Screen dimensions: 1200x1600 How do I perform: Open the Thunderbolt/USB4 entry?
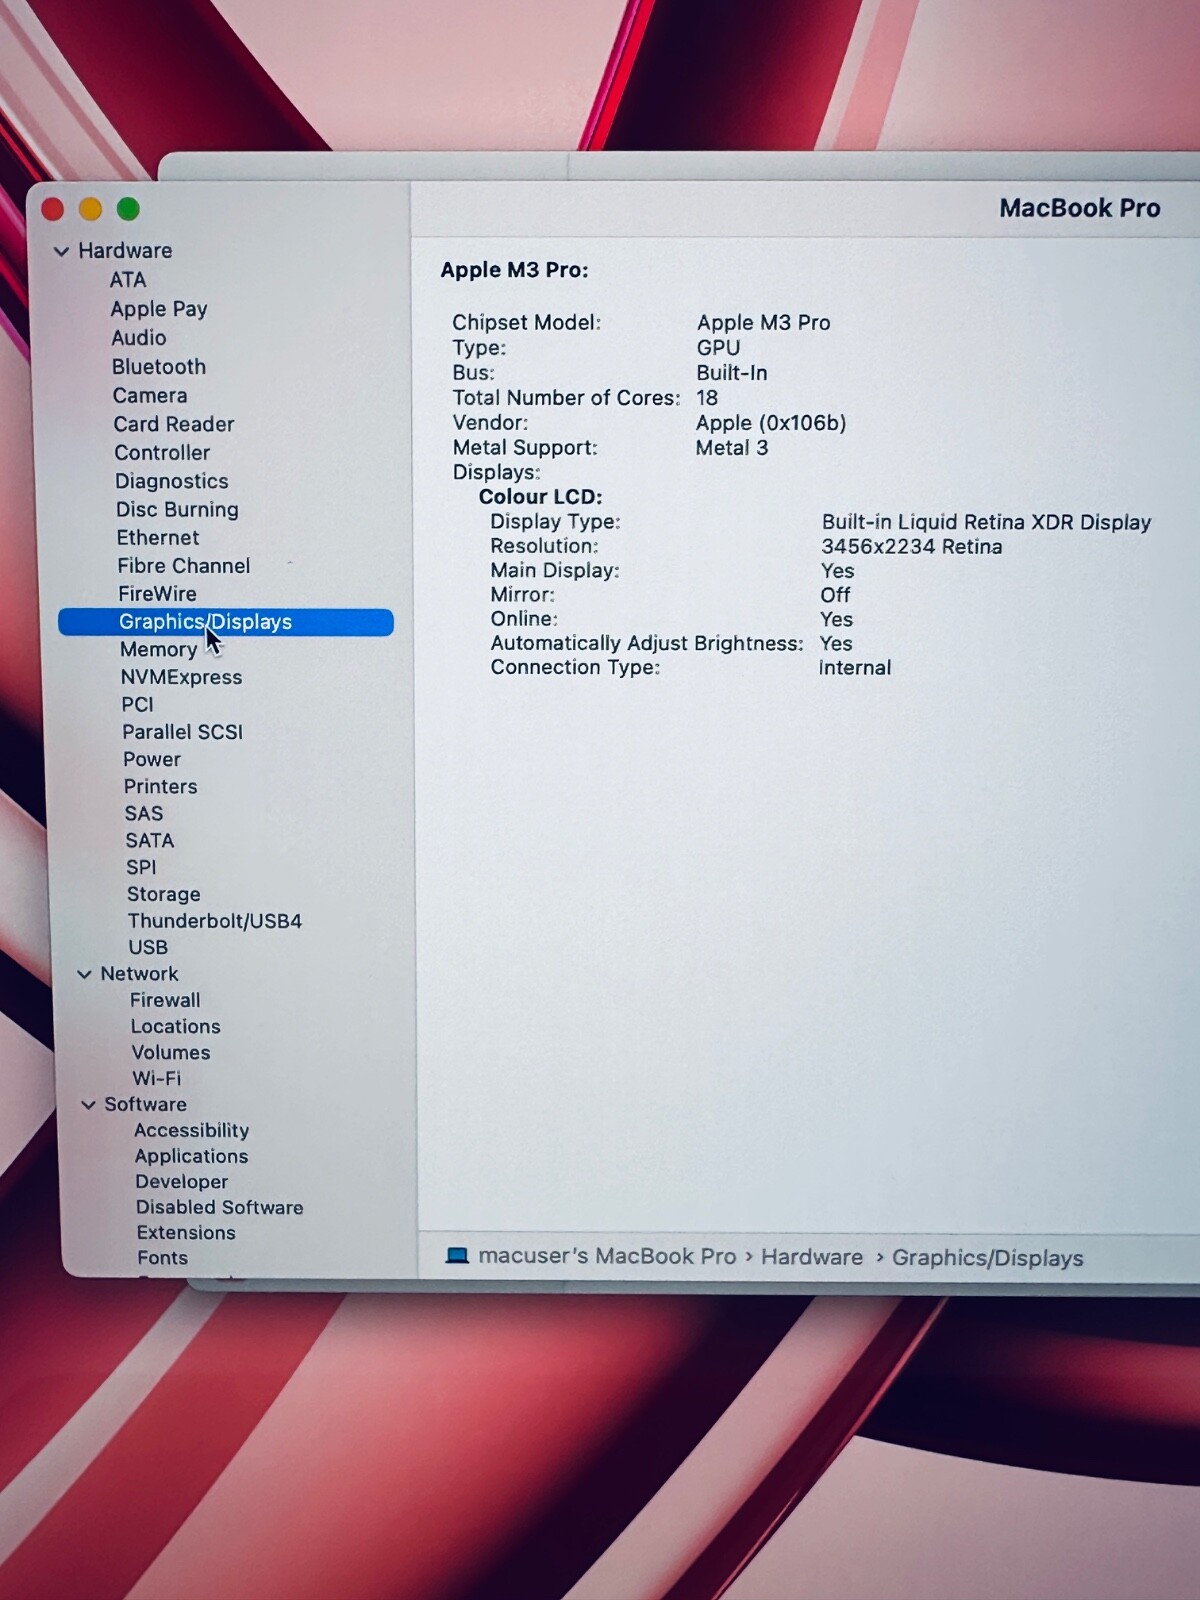click(215, 921)
